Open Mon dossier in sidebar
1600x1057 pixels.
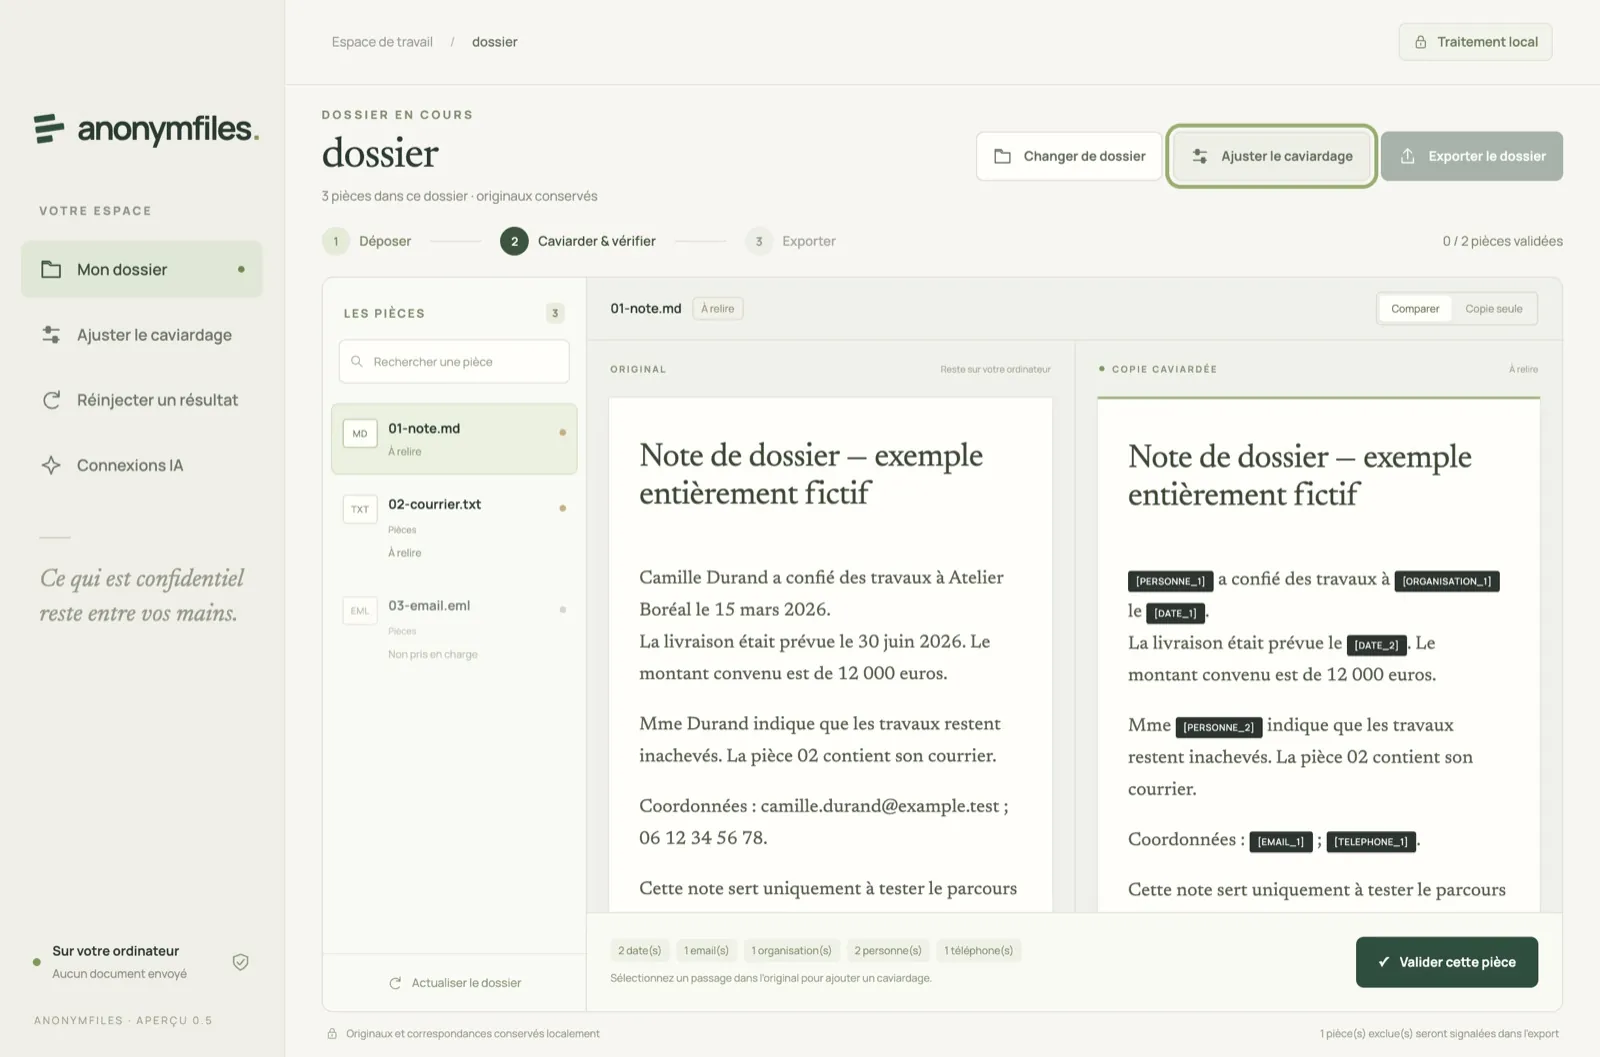[142, 269]
